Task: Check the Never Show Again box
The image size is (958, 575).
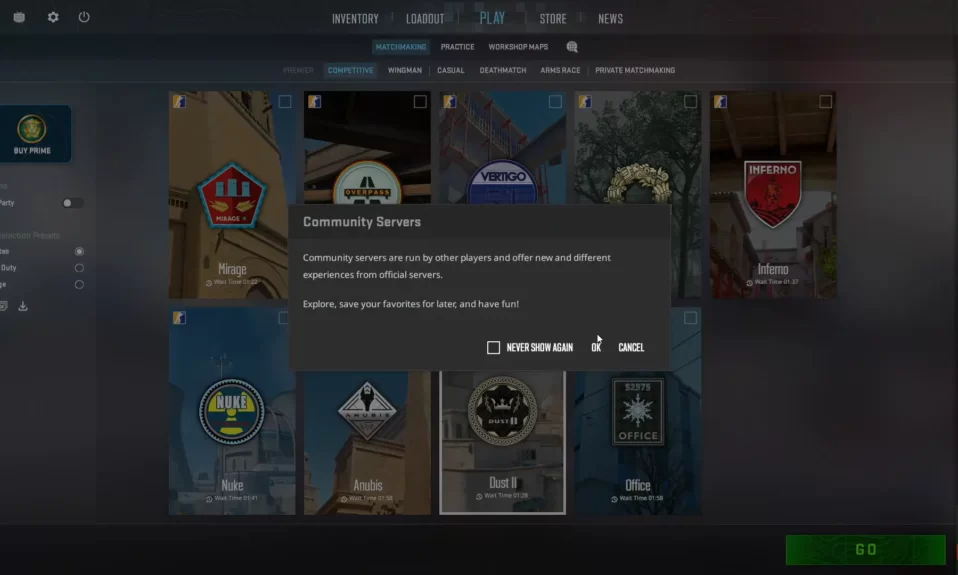Action: [x=493, y=348]
